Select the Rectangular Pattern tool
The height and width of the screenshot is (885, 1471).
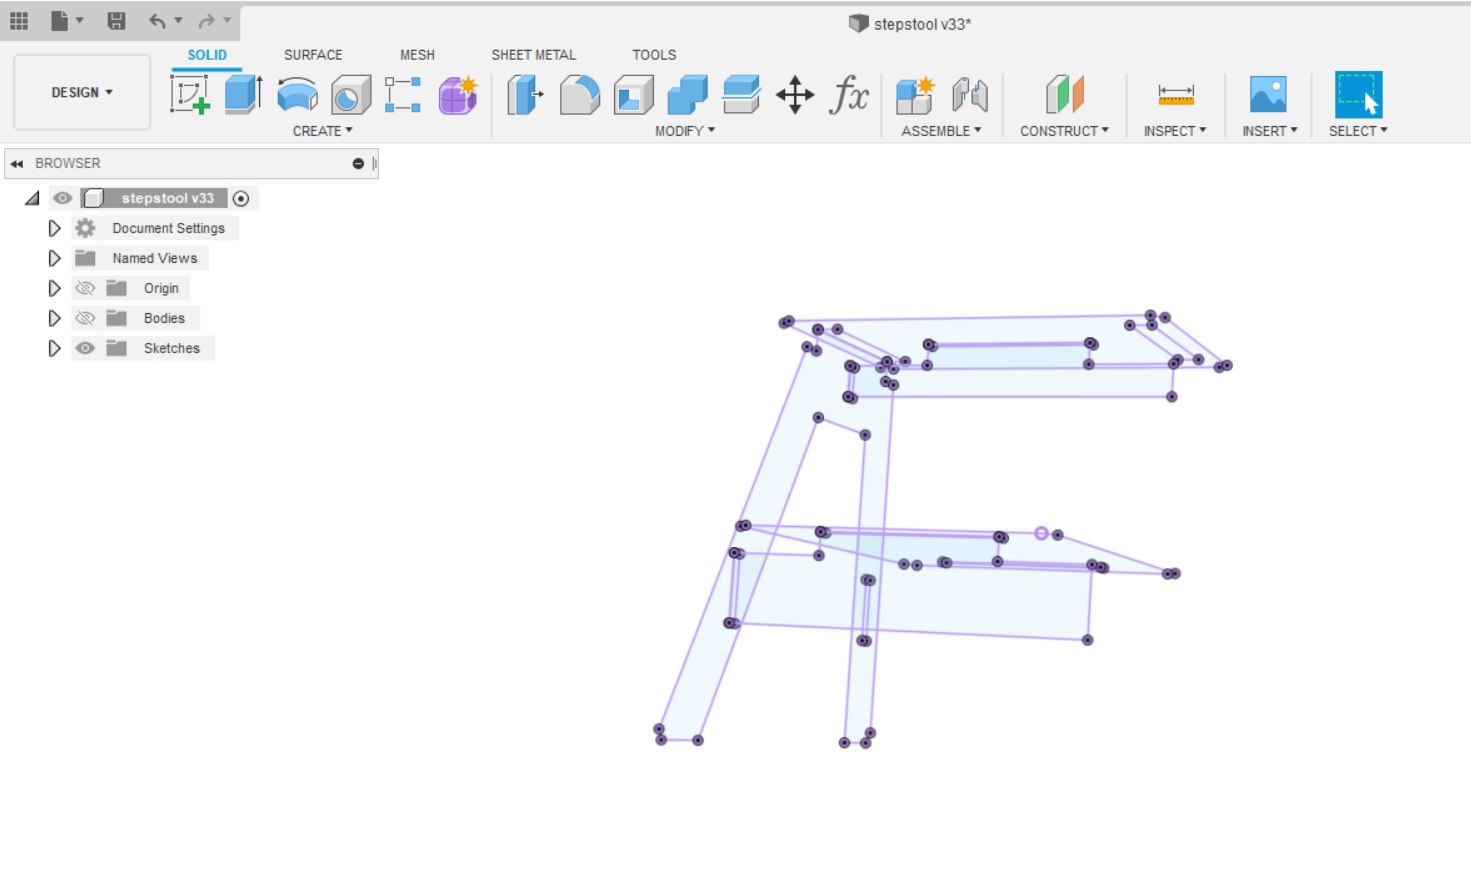[403, 95]
